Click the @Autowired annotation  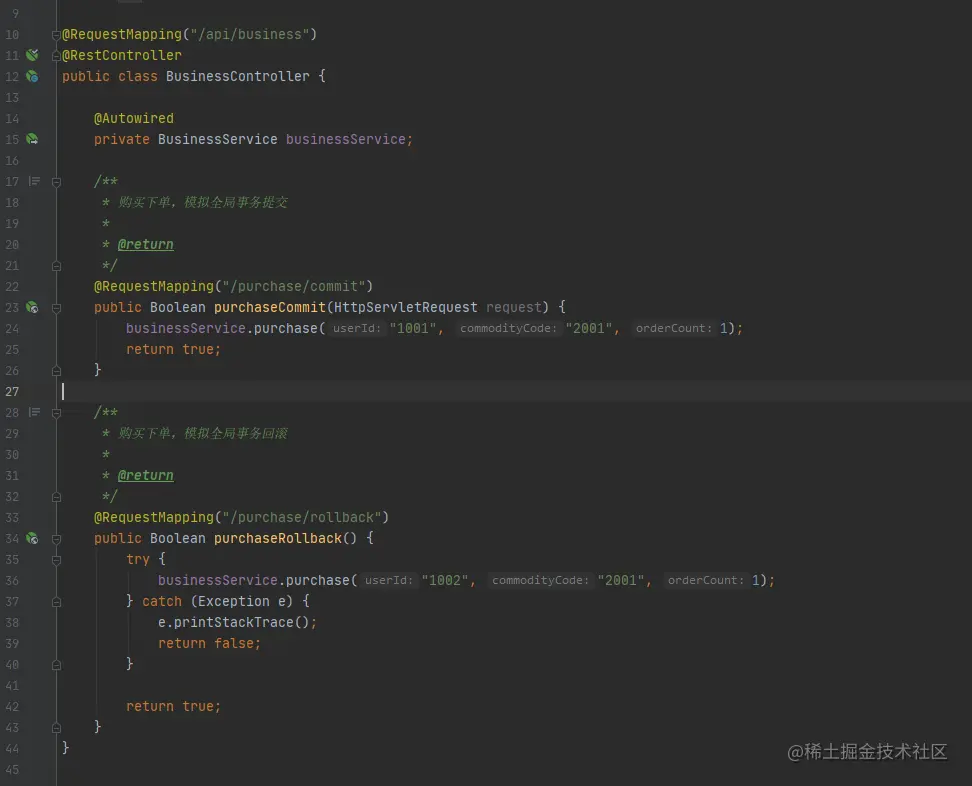click(134, 118)
